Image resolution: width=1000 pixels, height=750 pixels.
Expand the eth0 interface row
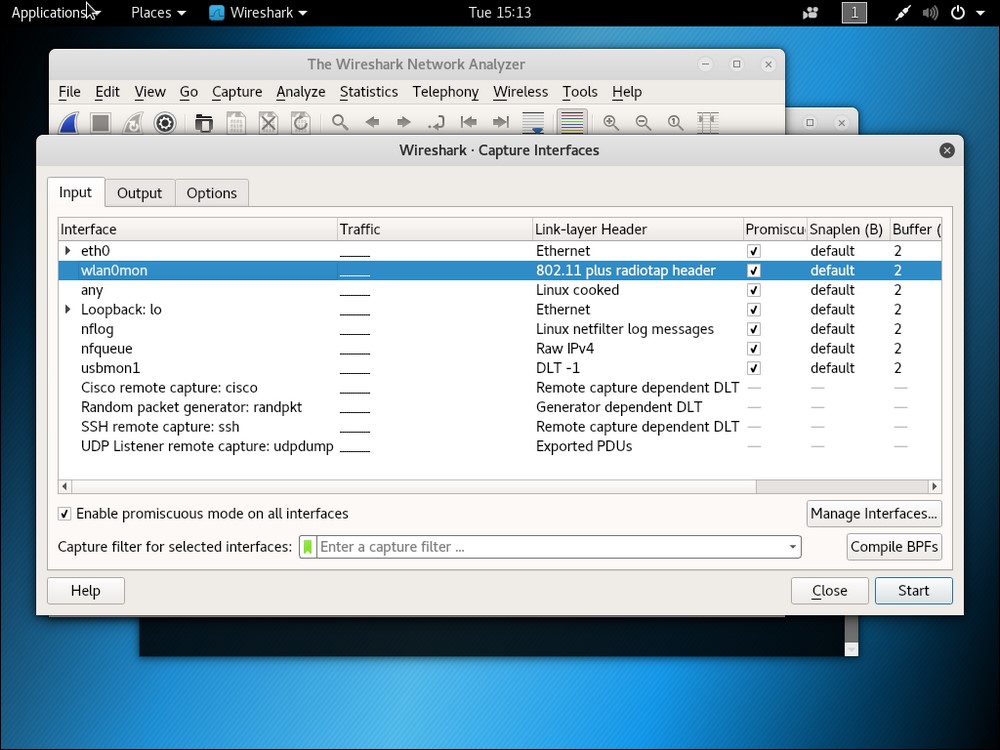pyautogui.click(x=68, y=251)
